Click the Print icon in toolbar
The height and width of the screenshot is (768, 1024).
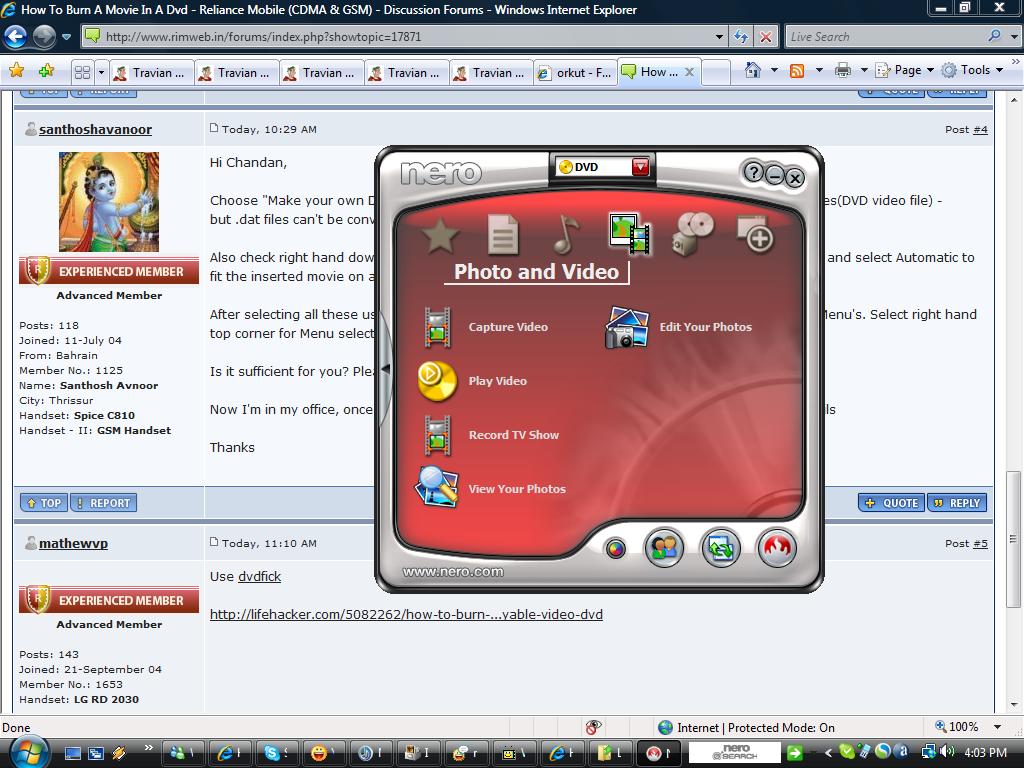coord(843,70)
